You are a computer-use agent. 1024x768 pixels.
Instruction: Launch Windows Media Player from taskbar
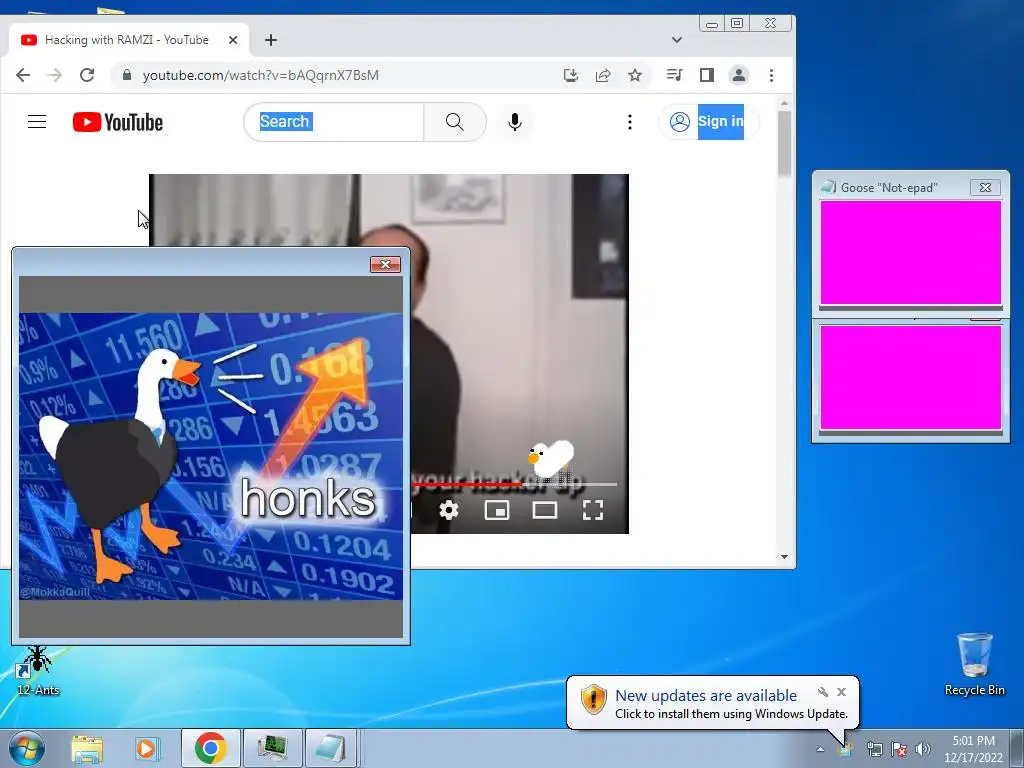(147, 749)
